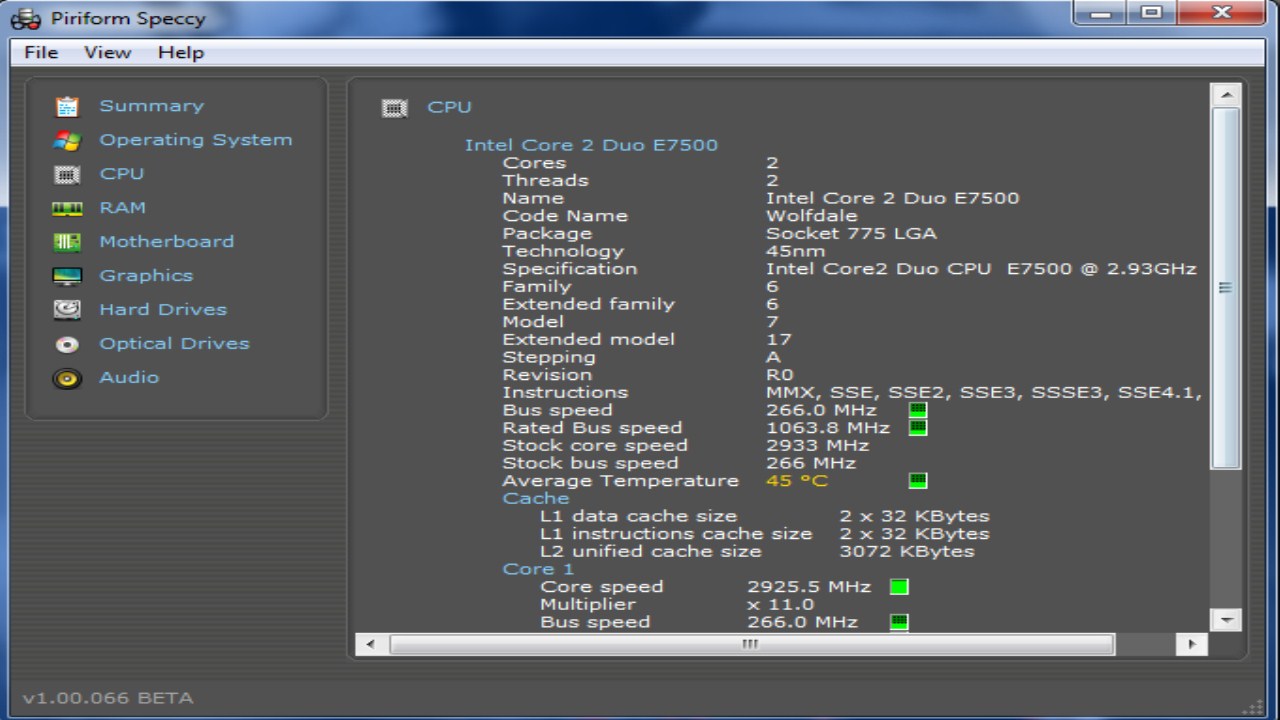The height and width of the screenshot is (720, 1280).
Task: Click the Intel Core 2 Duo E7500 heading
Action: click(591, 145)
